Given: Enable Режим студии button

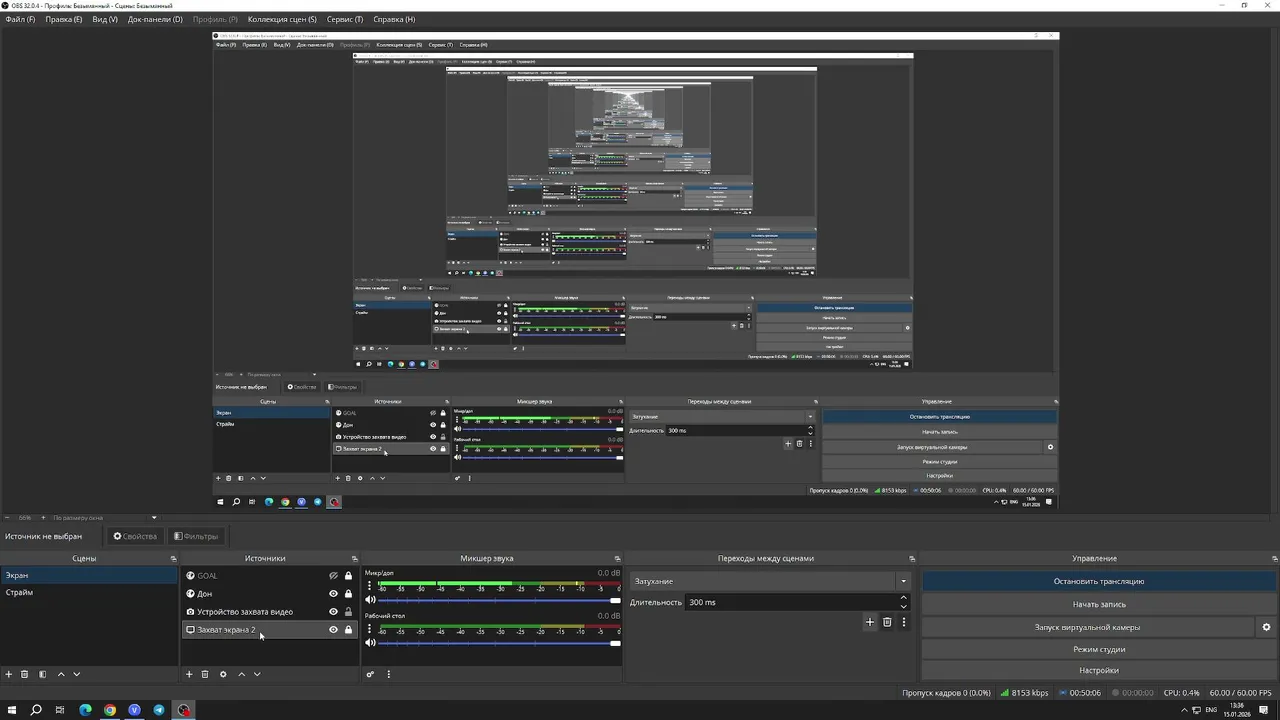Looking at the screenshot, I should pos(1099,650).
